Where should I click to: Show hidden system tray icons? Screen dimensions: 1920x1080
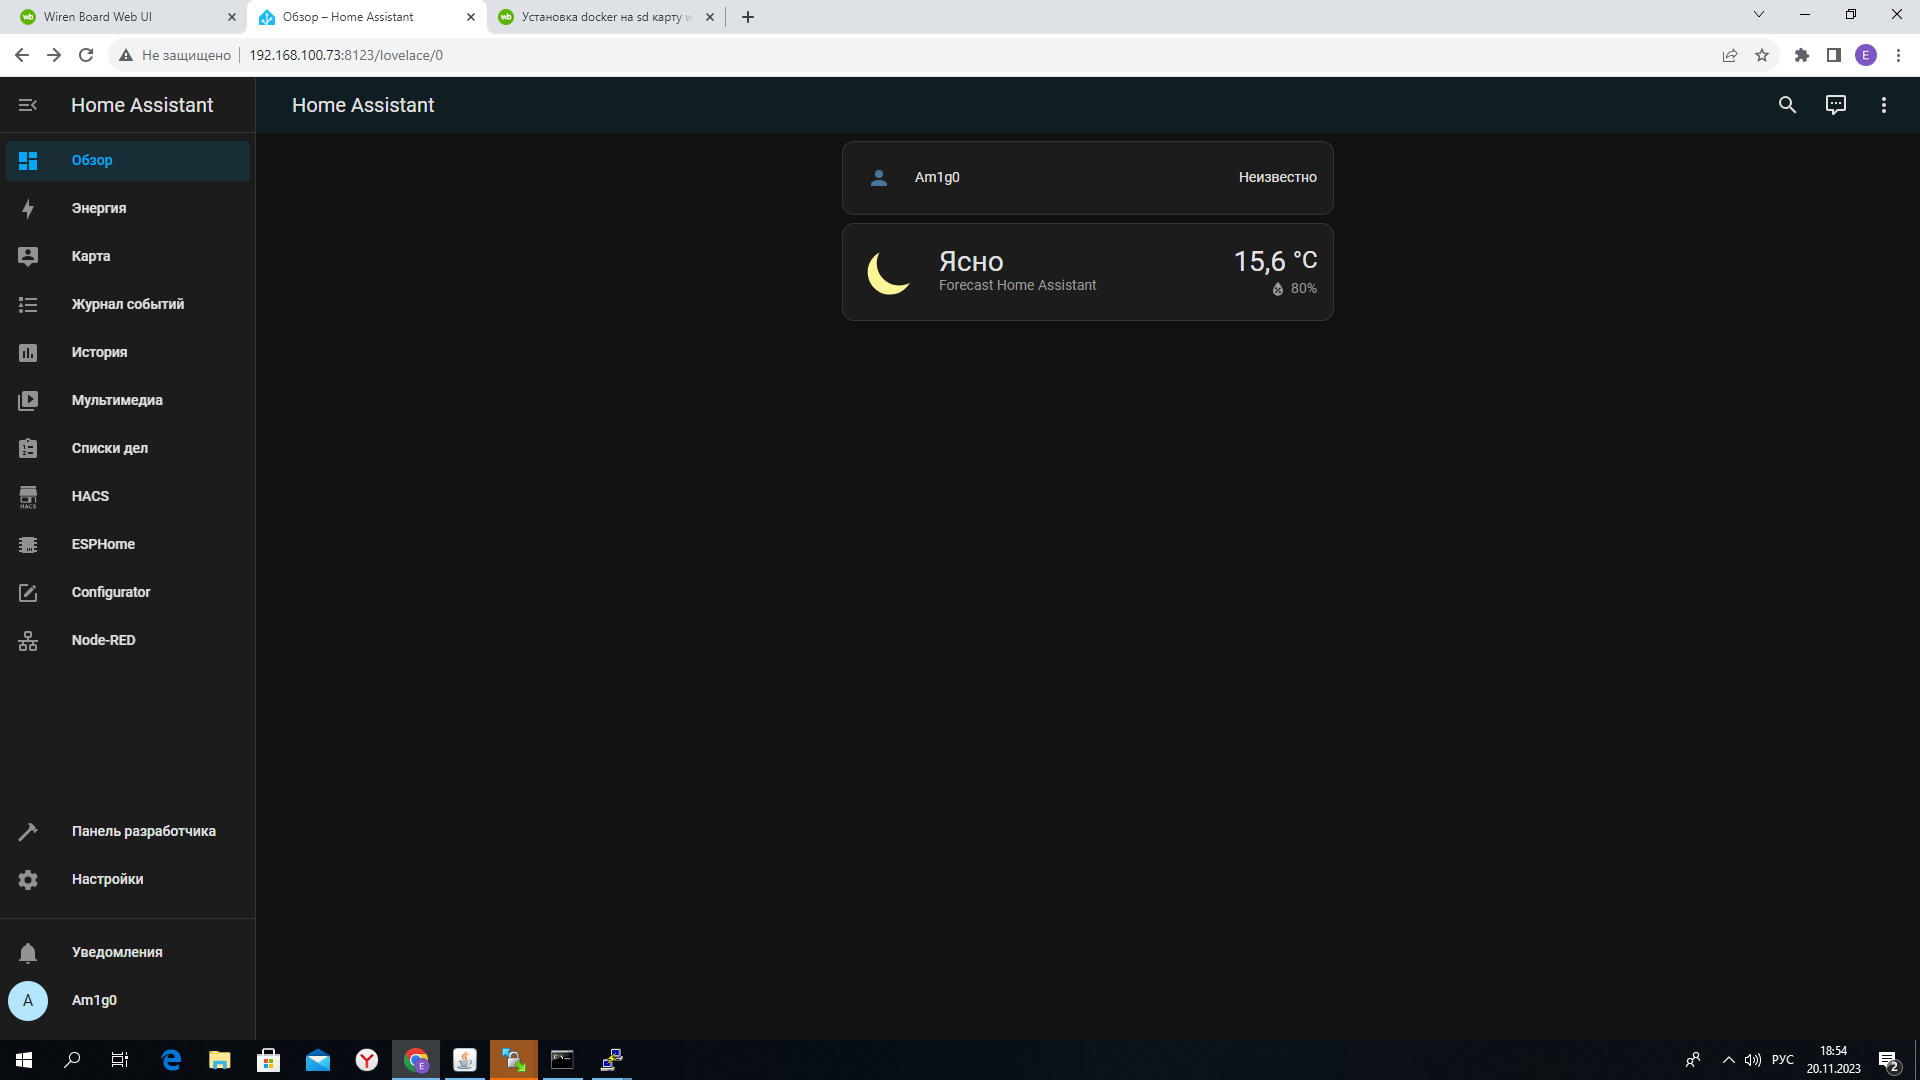tap(1728, 1060)
